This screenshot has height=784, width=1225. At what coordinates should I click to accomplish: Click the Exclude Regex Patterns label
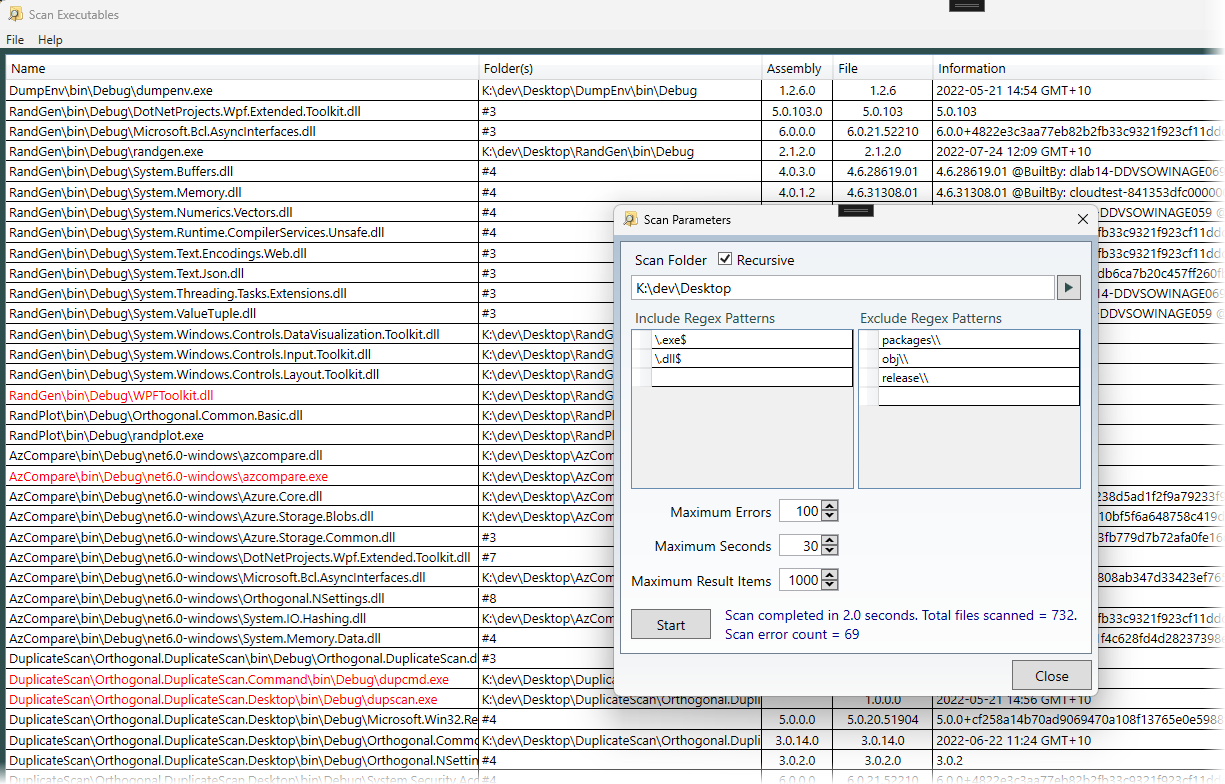coord(931,318)
